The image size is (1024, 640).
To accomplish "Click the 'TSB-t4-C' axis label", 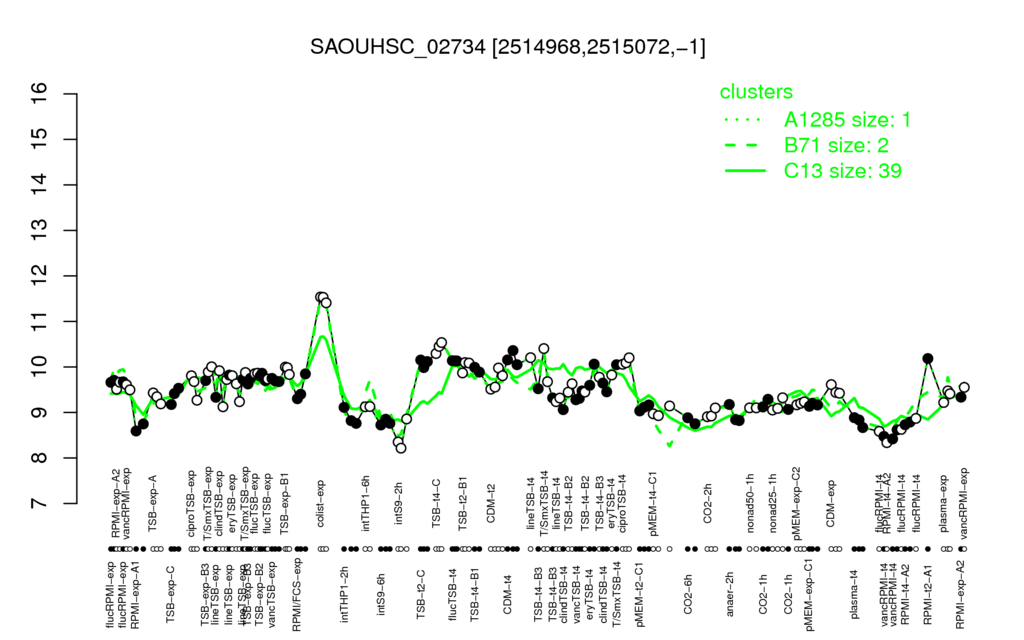I will click(437, 504).
